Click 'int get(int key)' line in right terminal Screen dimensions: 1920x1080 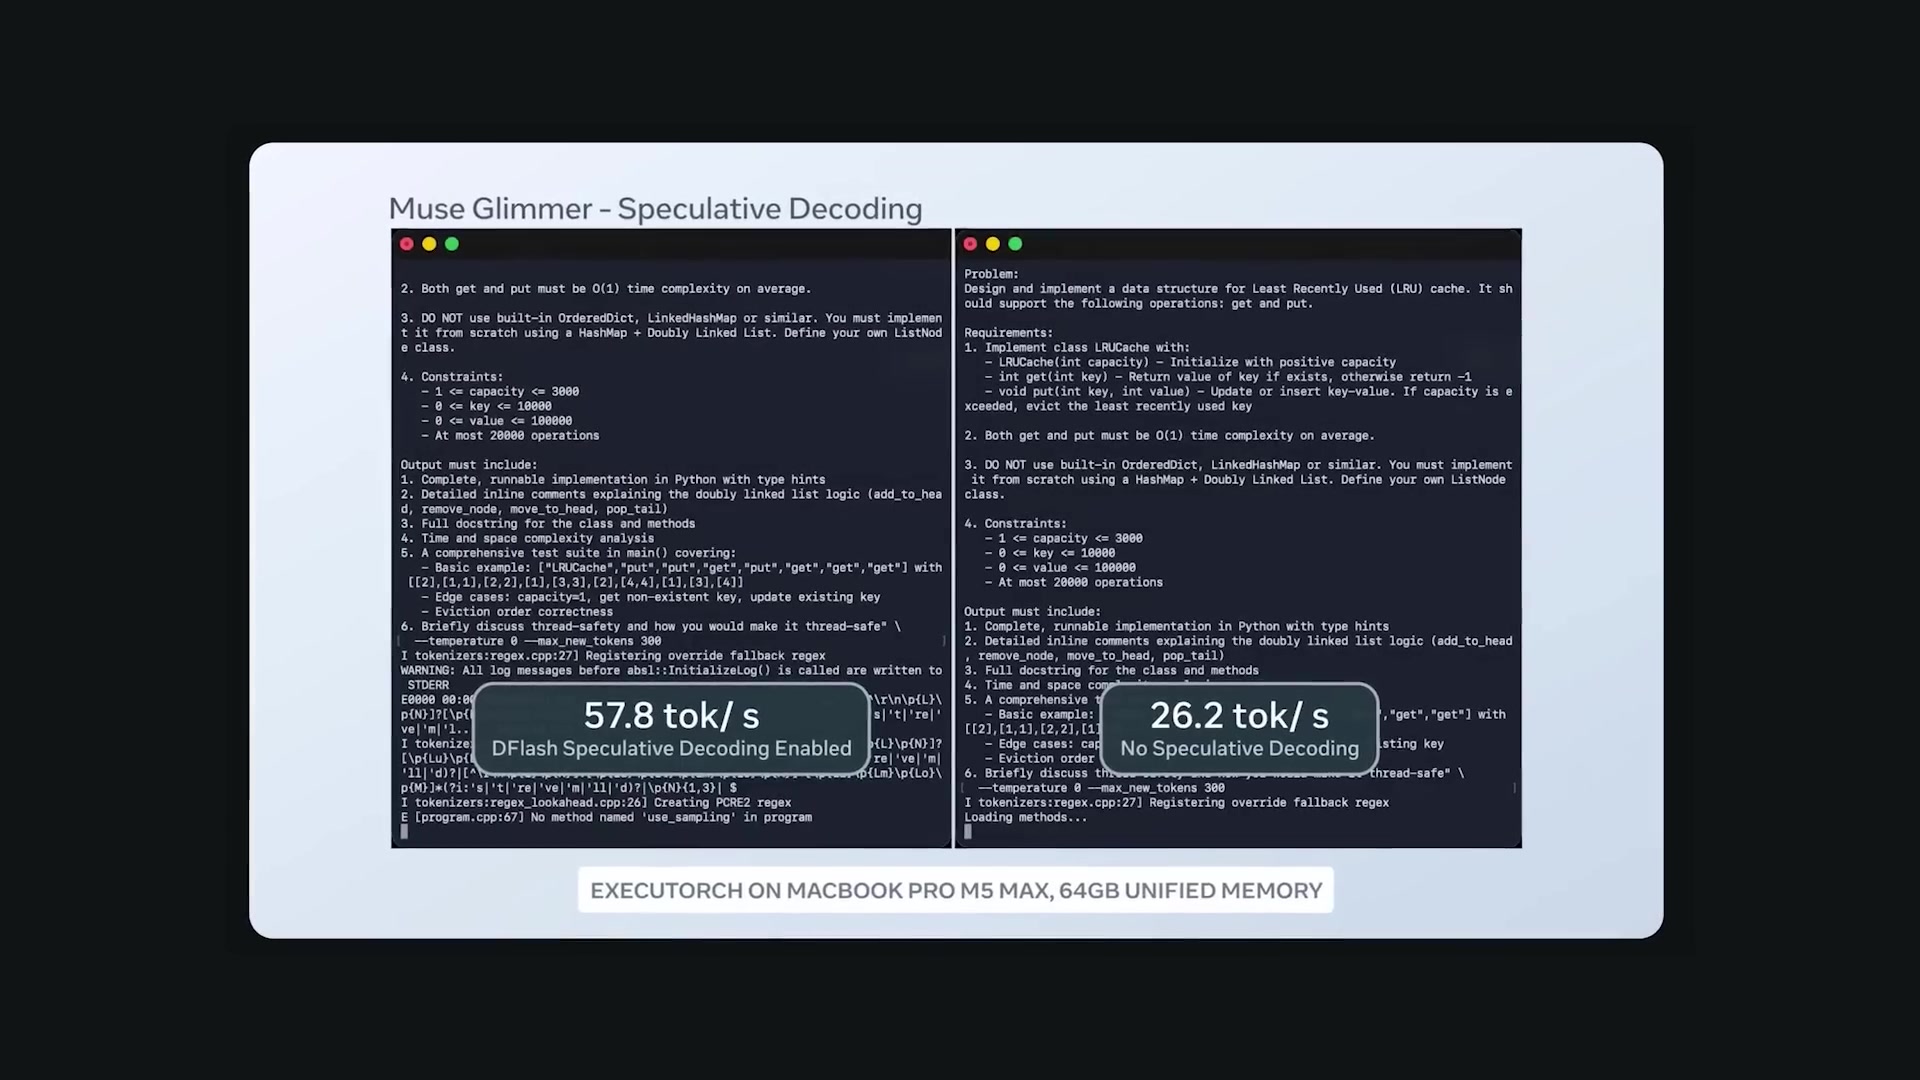coord(1228,377)
